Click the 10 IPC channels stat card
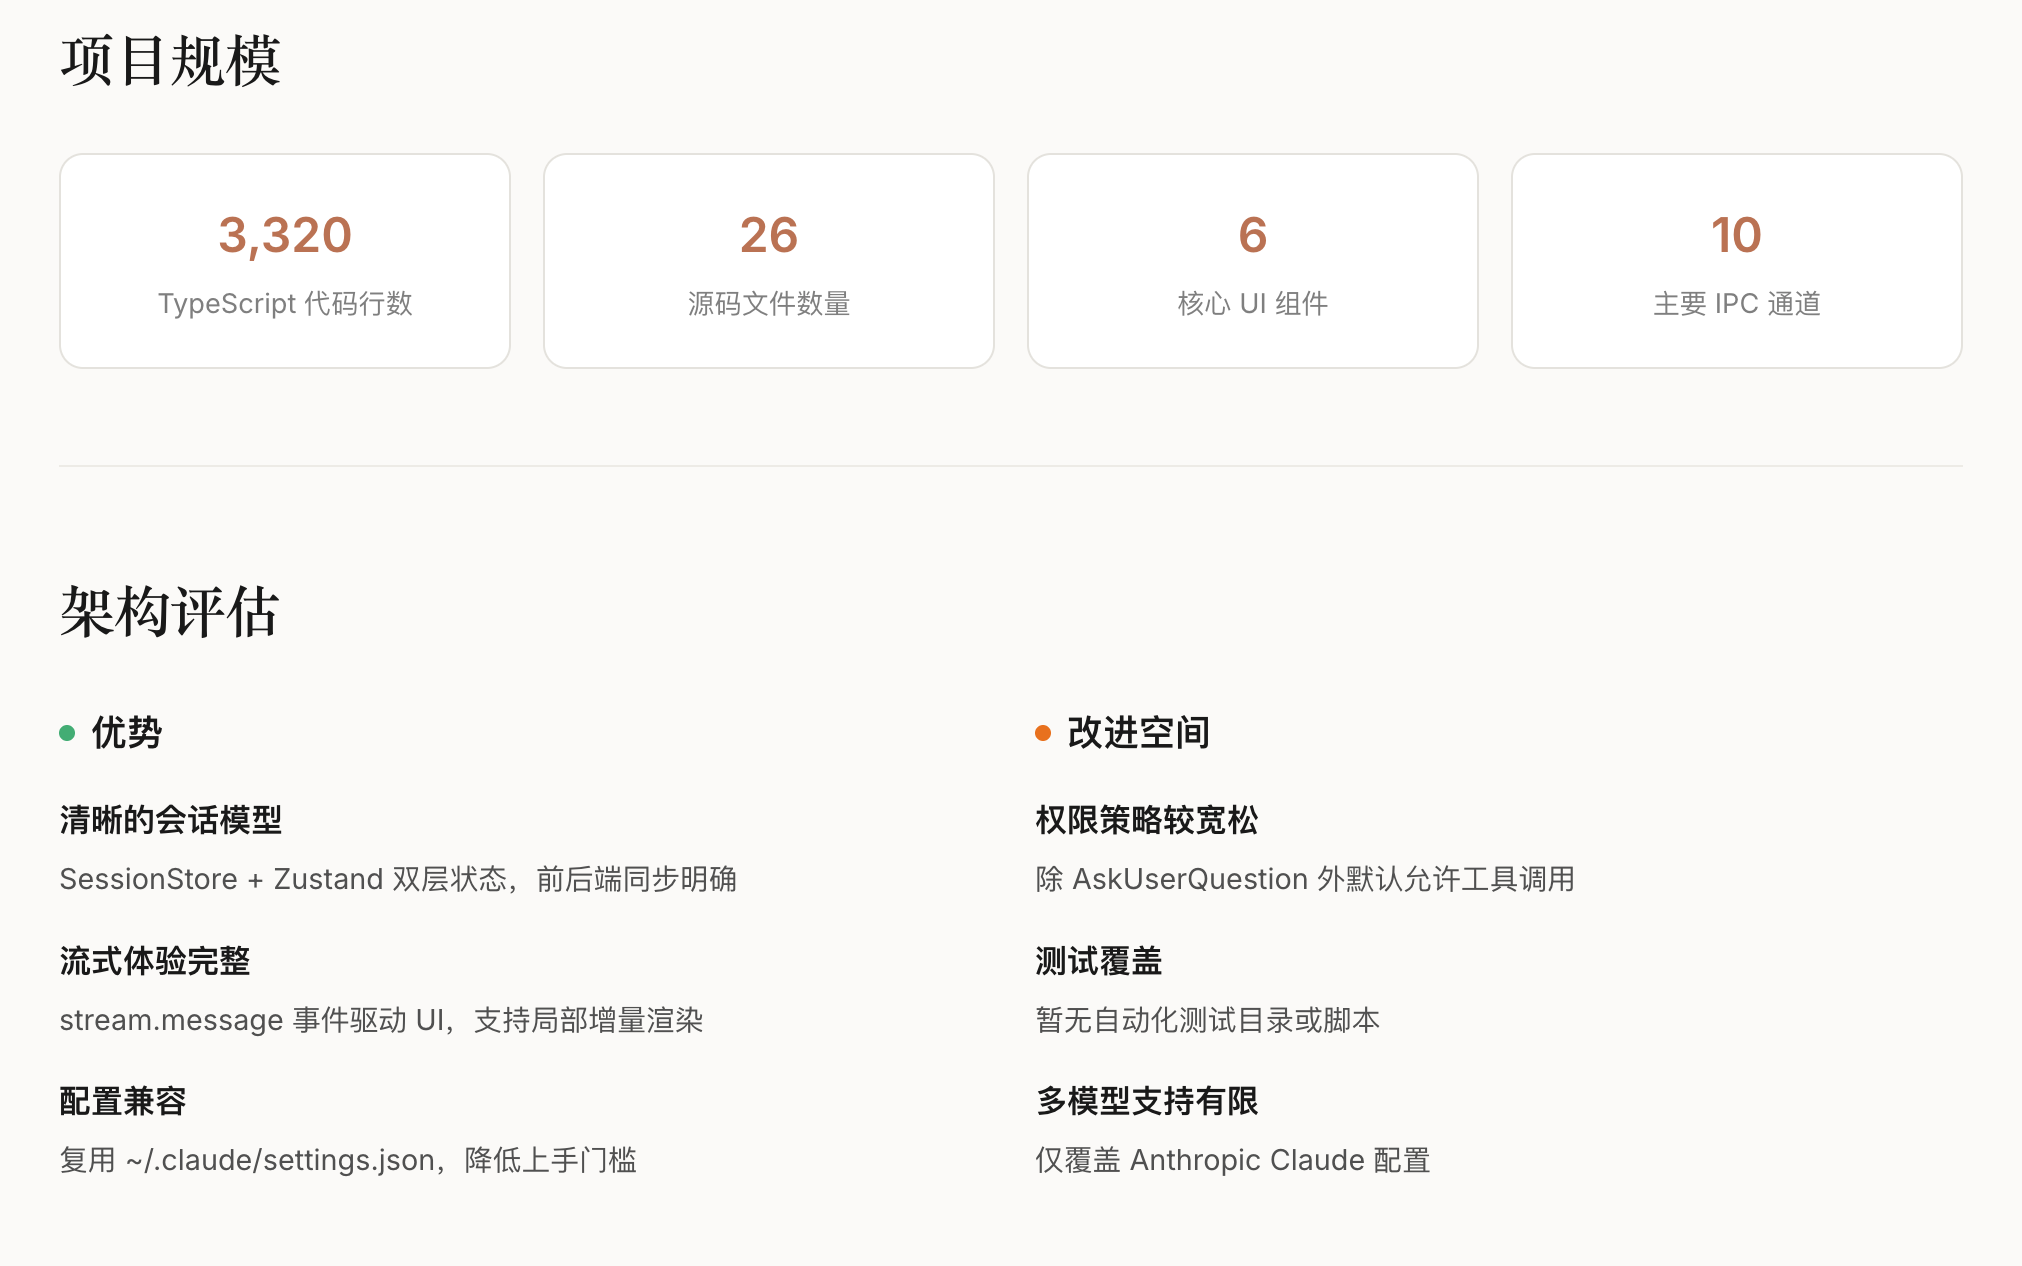This screenshot has height=1266, width=2022. [x=1736, y=261]
